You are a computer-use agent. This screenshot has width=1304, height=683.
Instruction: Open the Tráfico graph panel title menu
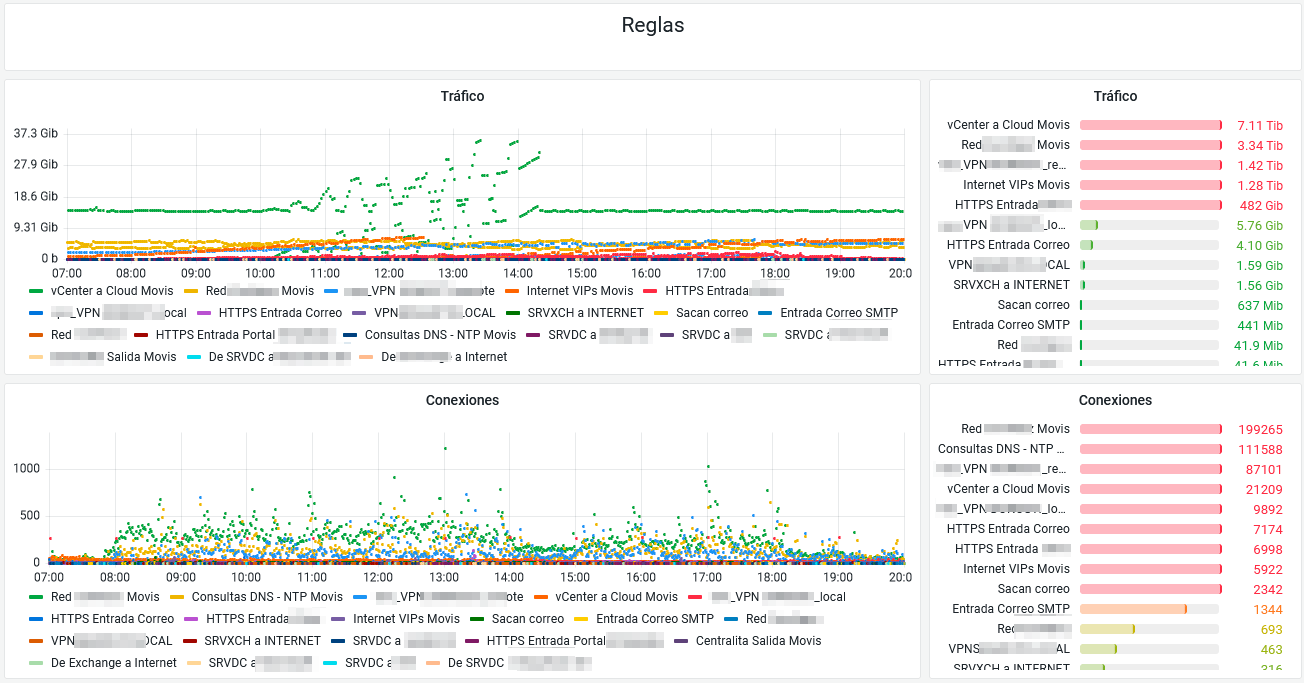(462, 96)
